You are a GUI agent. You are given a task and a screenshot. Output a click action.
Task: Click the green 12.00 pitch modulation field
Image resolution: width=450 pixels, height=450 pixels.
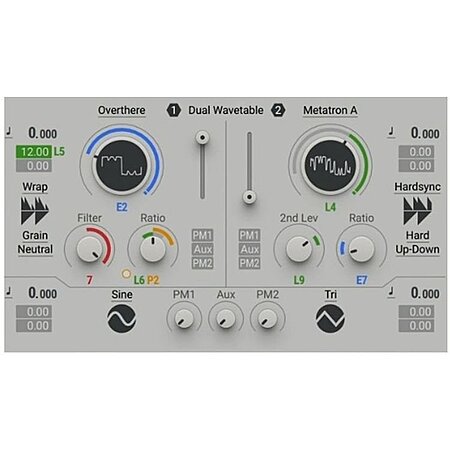34,152
